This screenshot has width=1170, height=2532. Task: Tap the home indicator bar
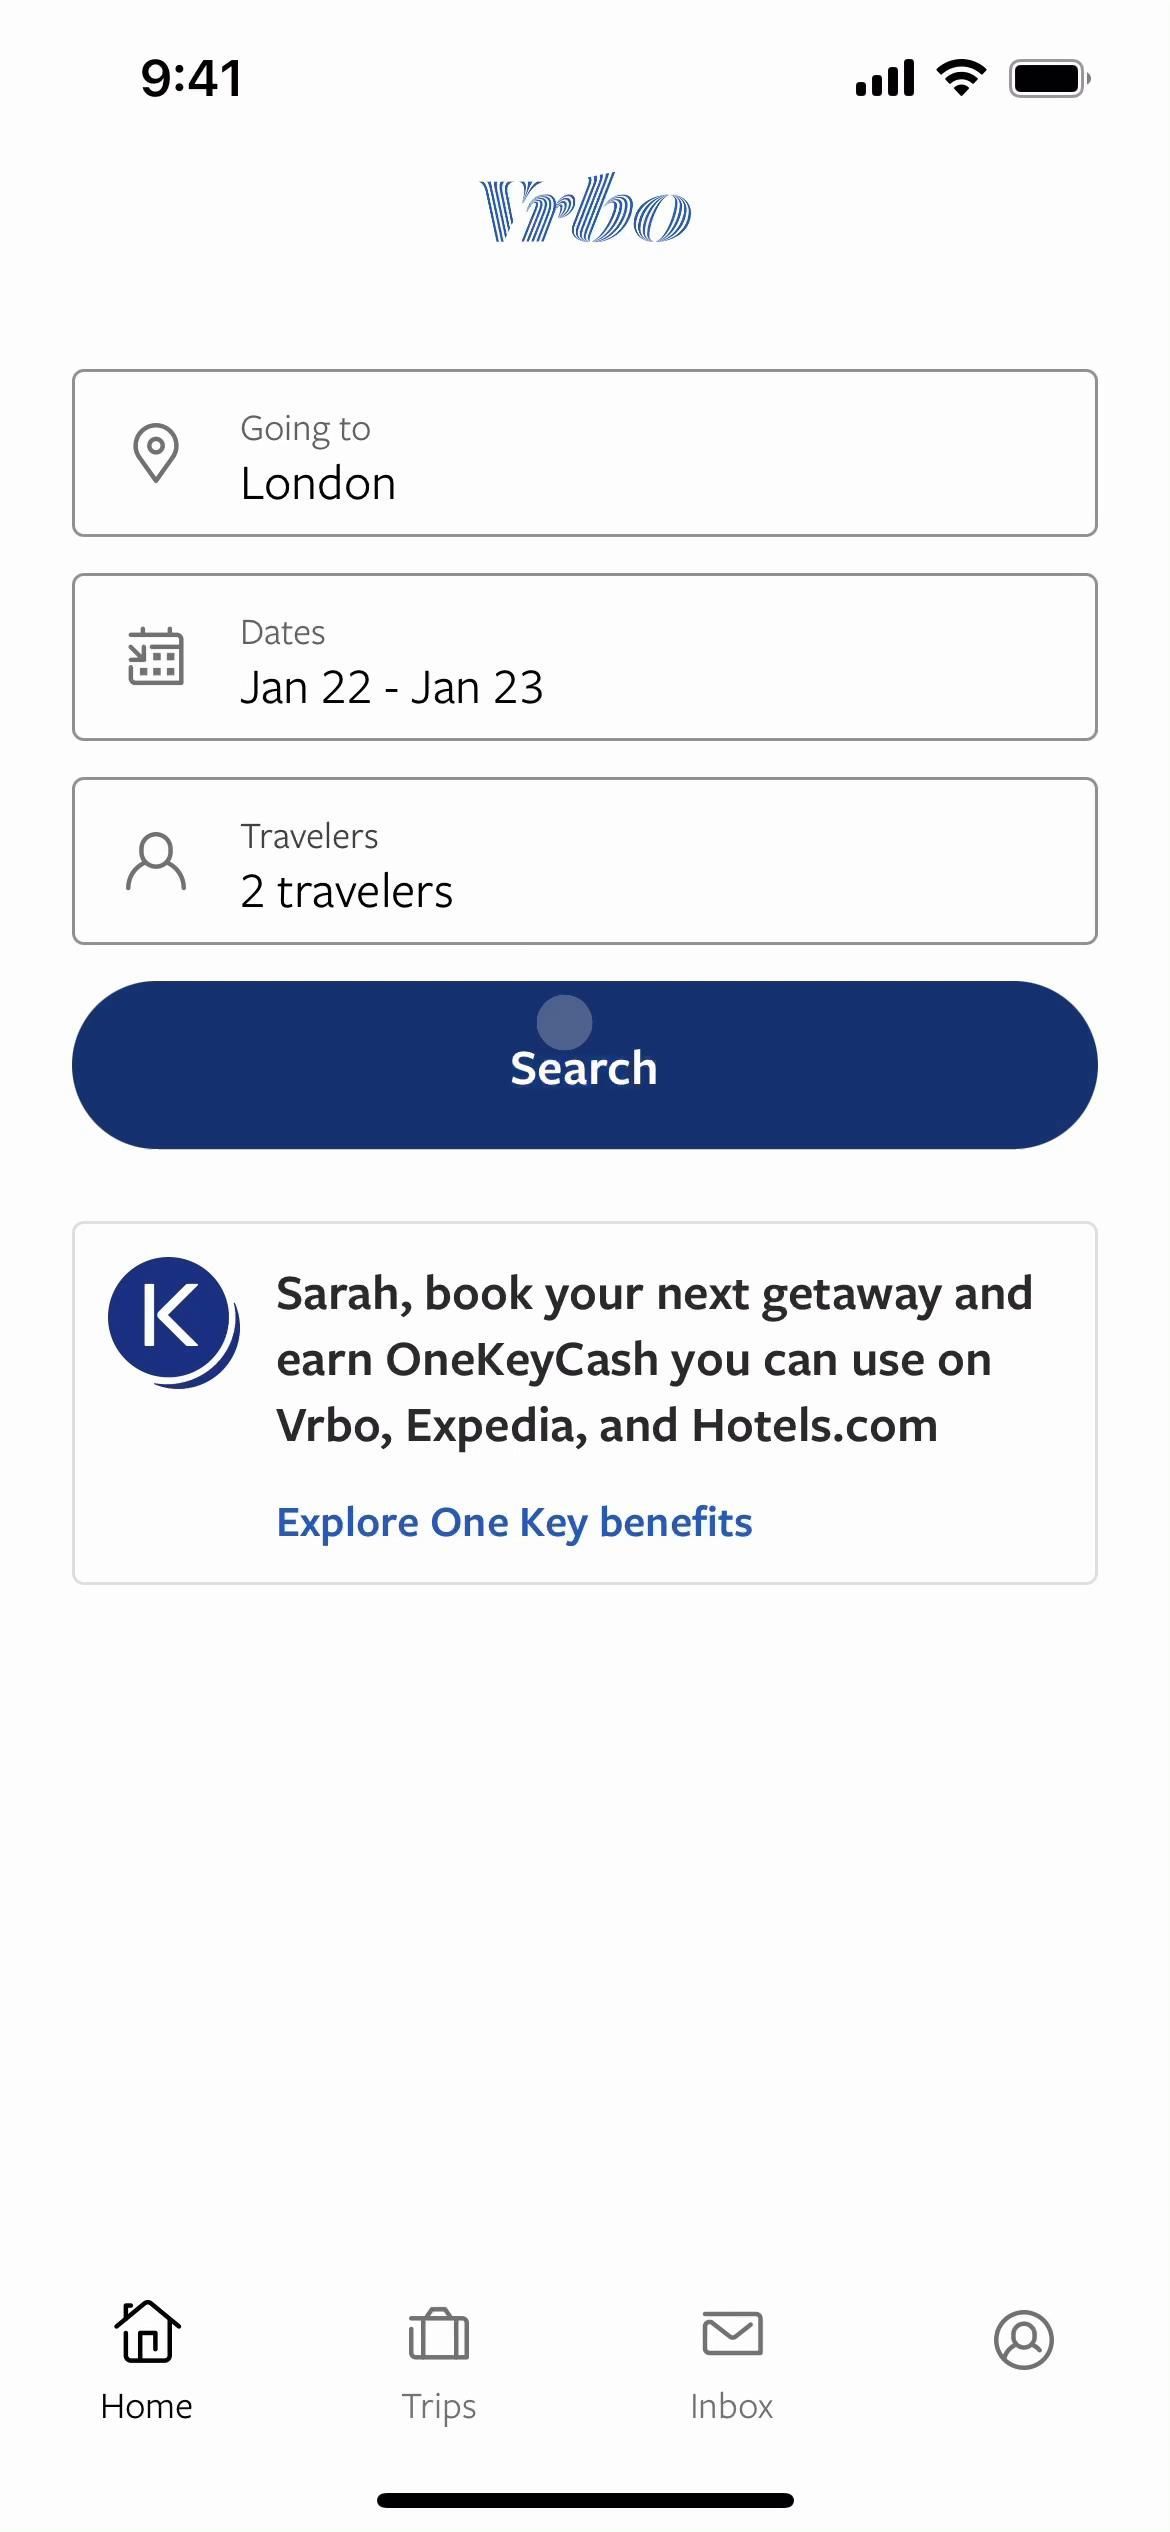point(585,2500)
